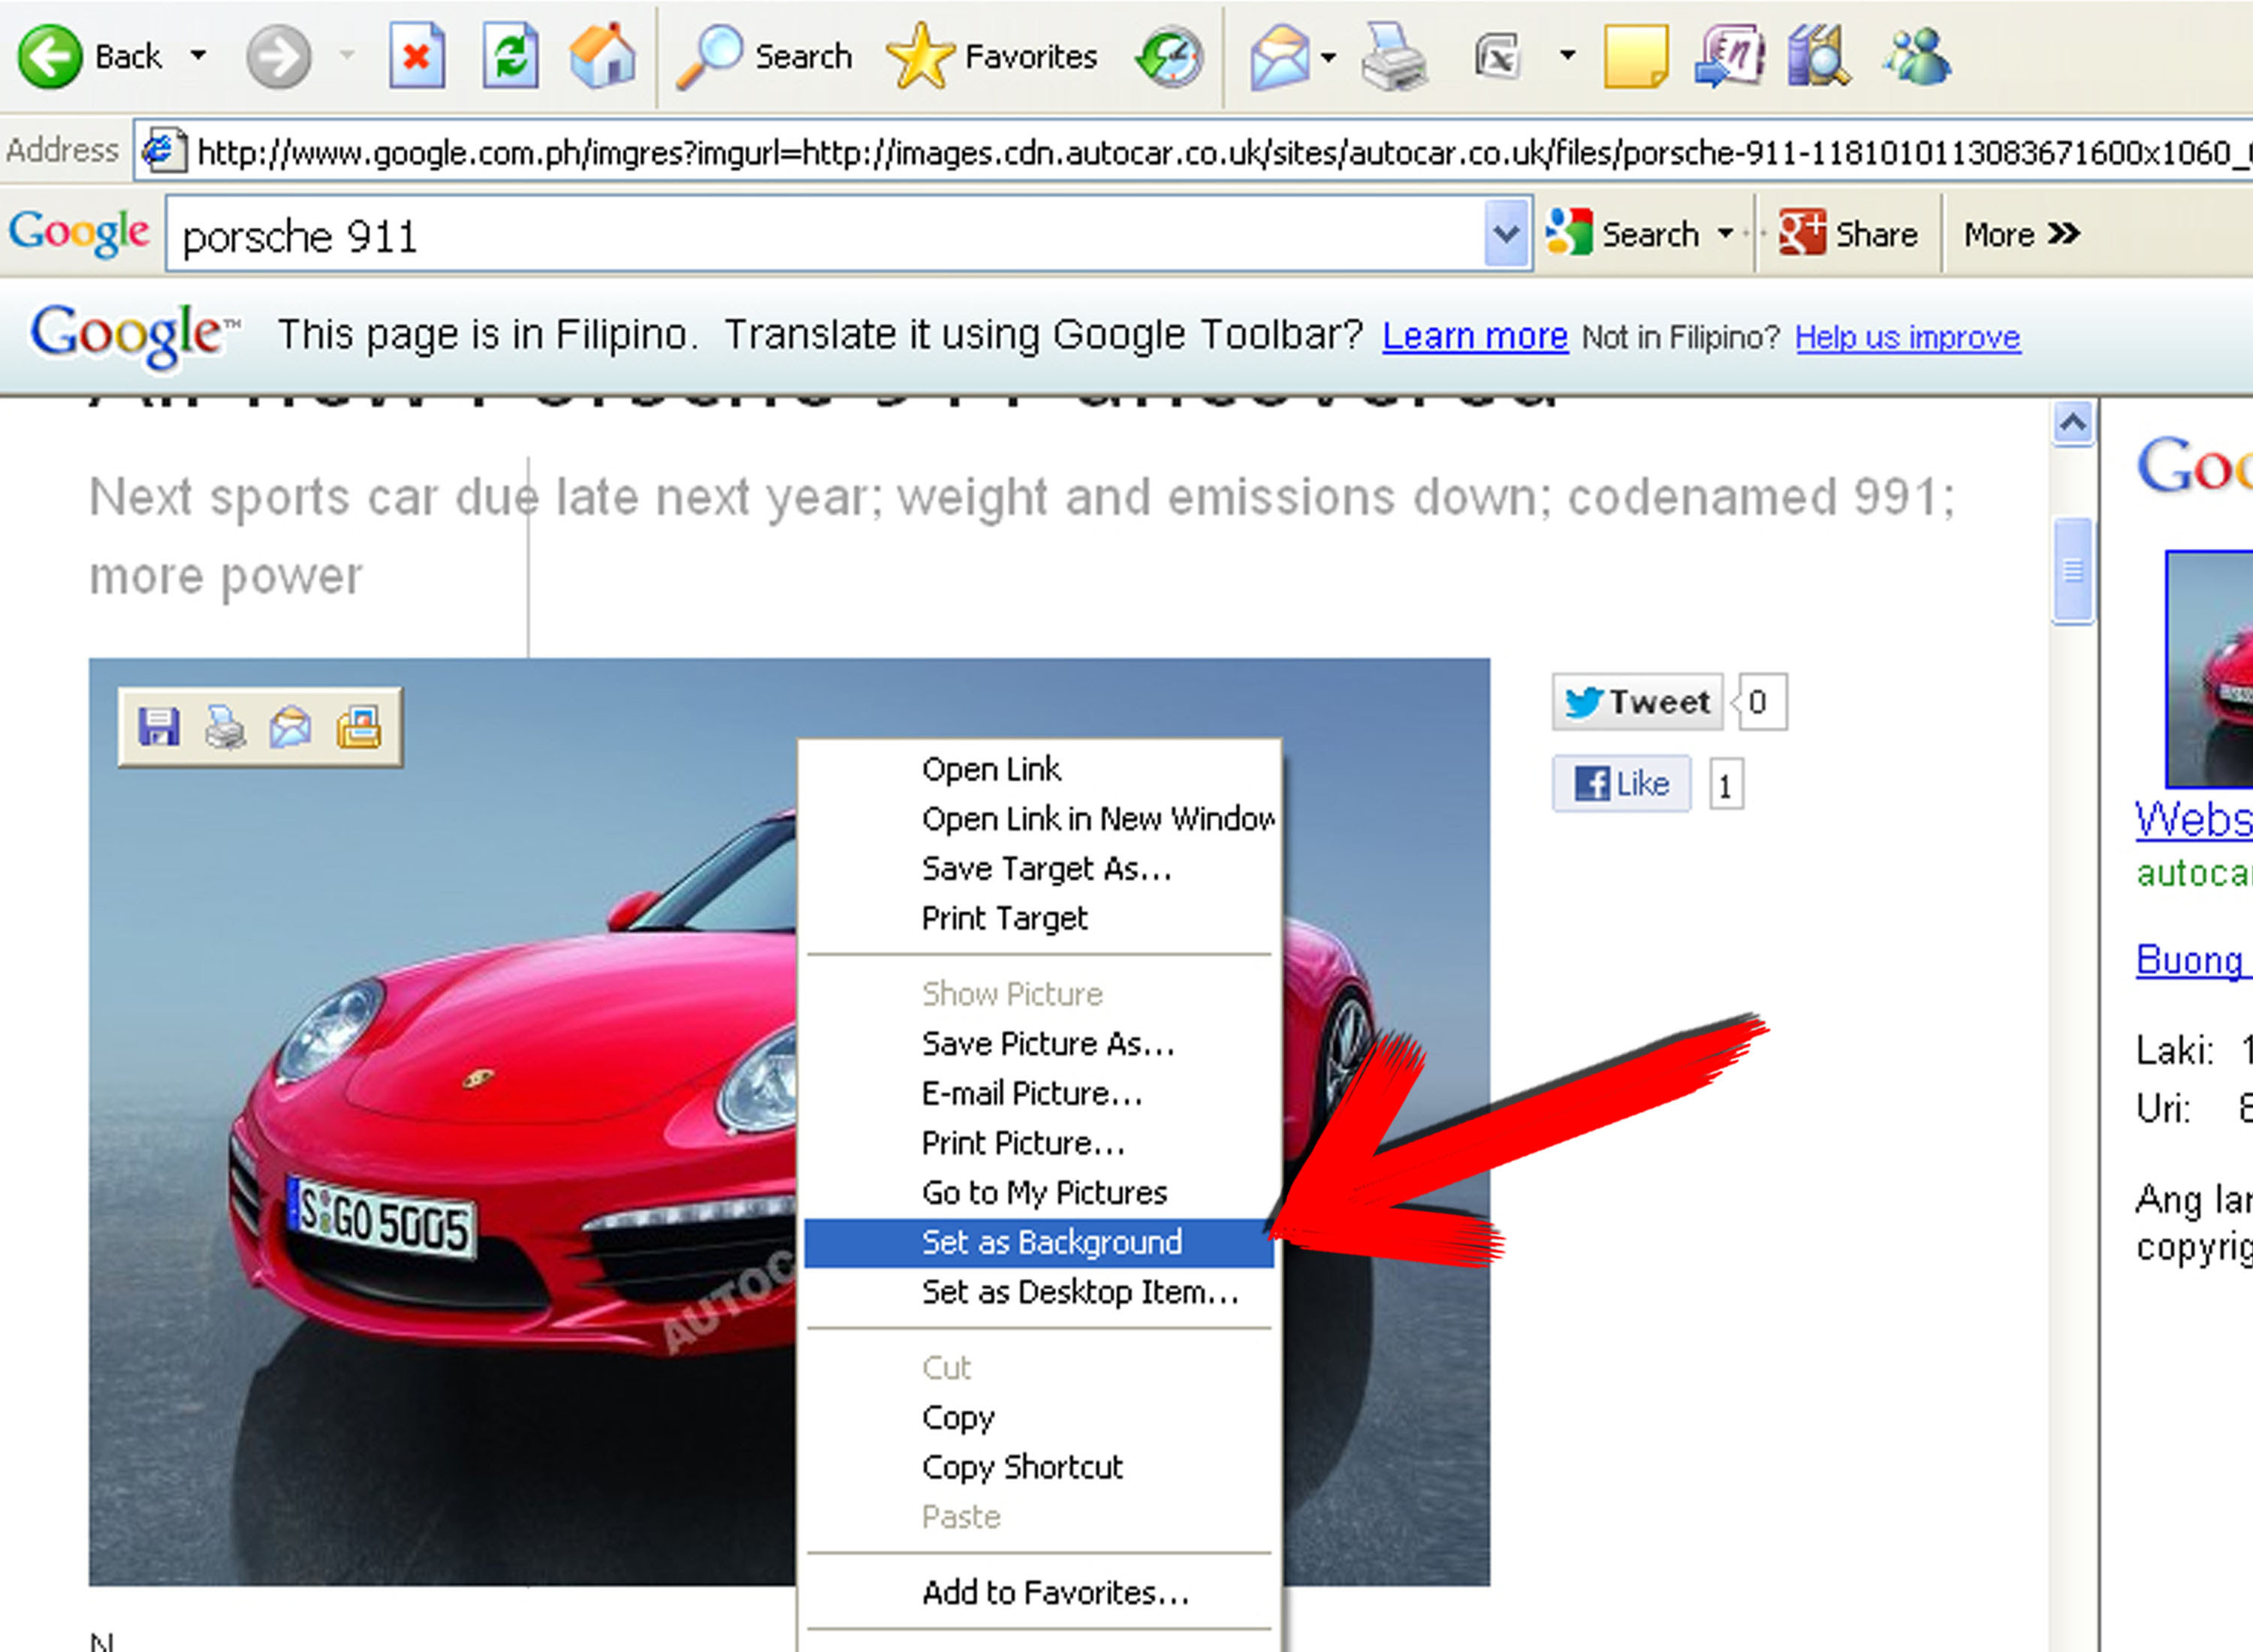This screenshot has width=2253, height=1652.
Task: Click the Facebook Like button
Action: click(1621, 783)
